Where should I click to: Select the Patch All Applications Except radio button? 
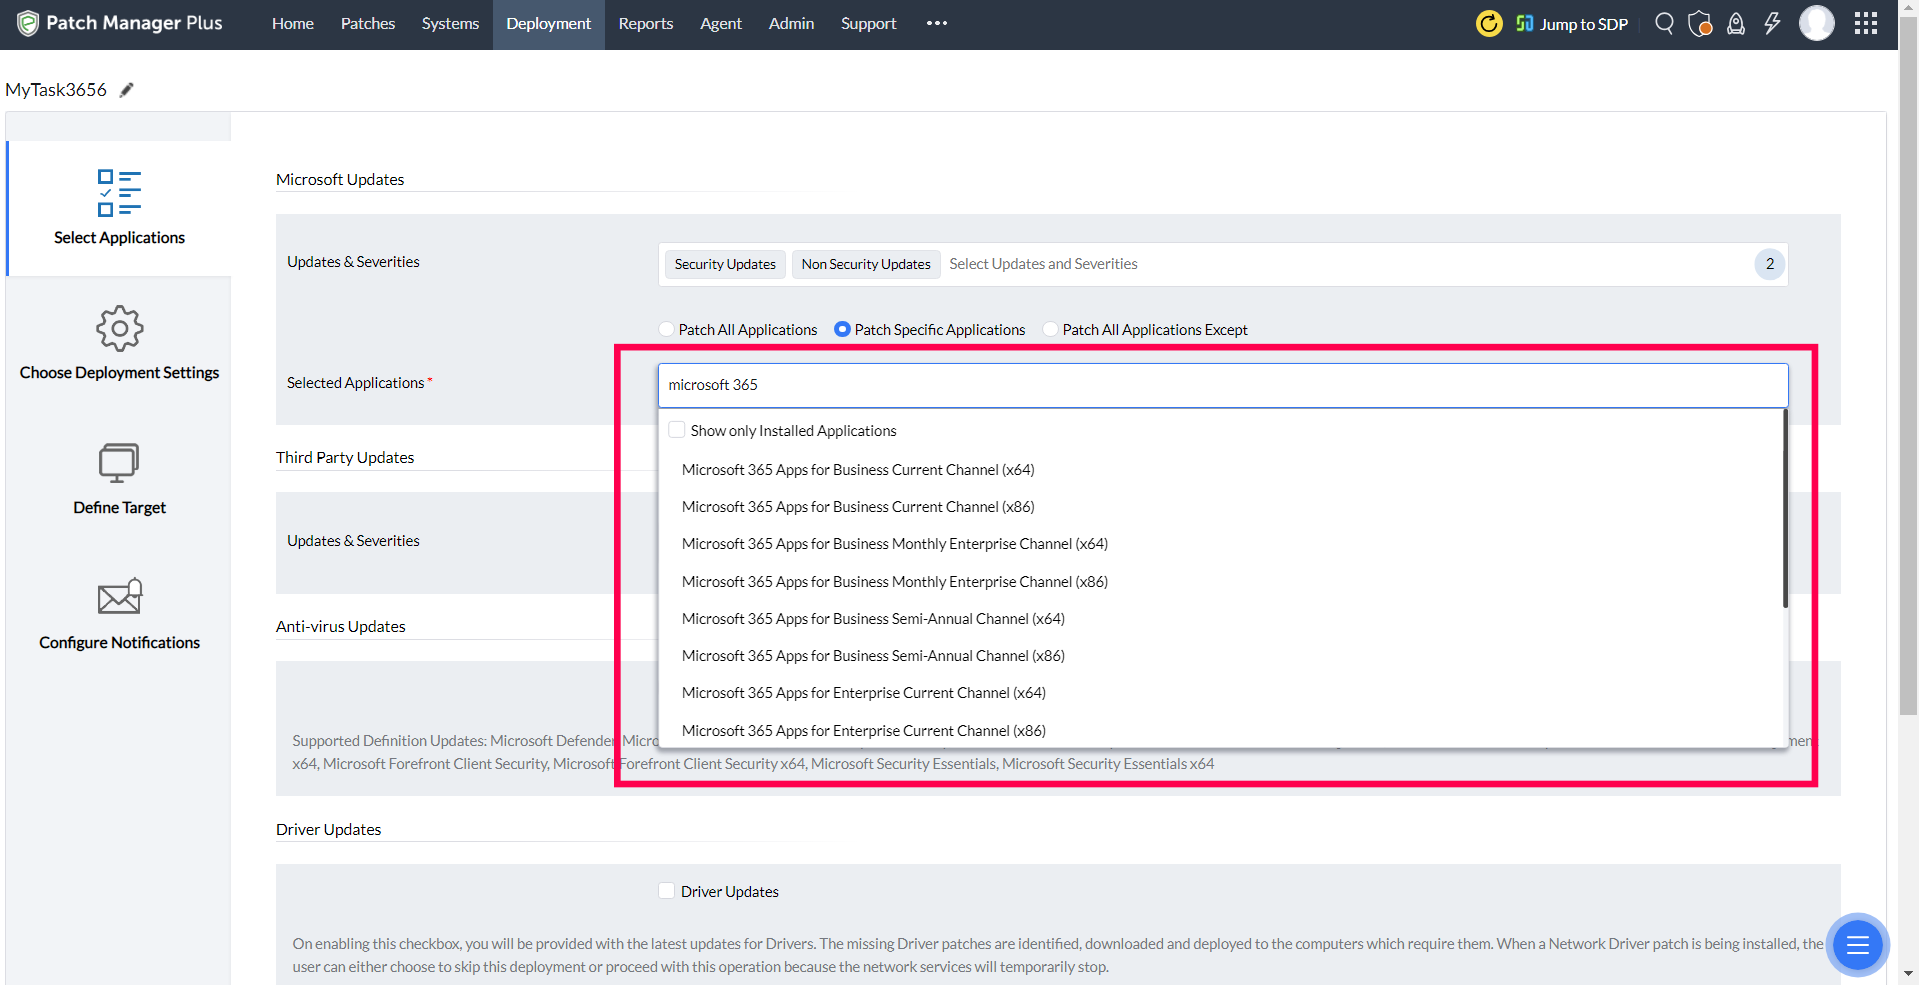pos(1051,329)
